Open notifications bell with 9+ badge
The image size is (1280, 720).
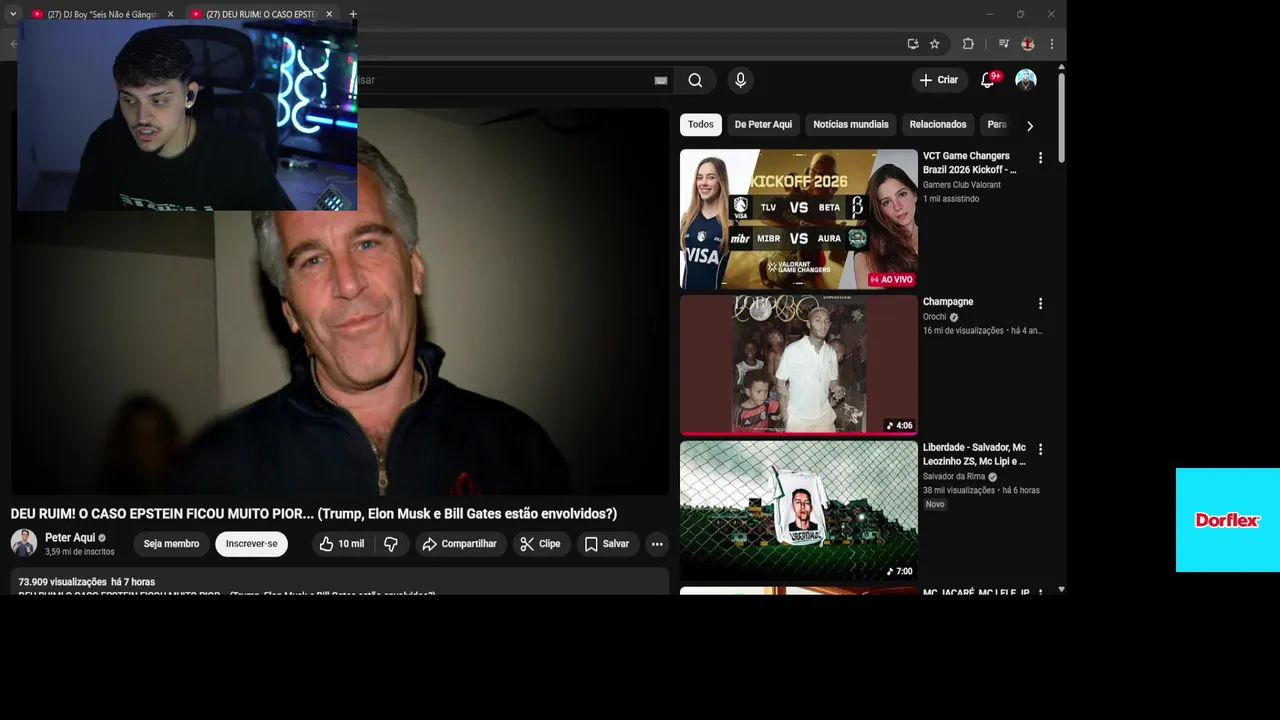pos(988,80)
